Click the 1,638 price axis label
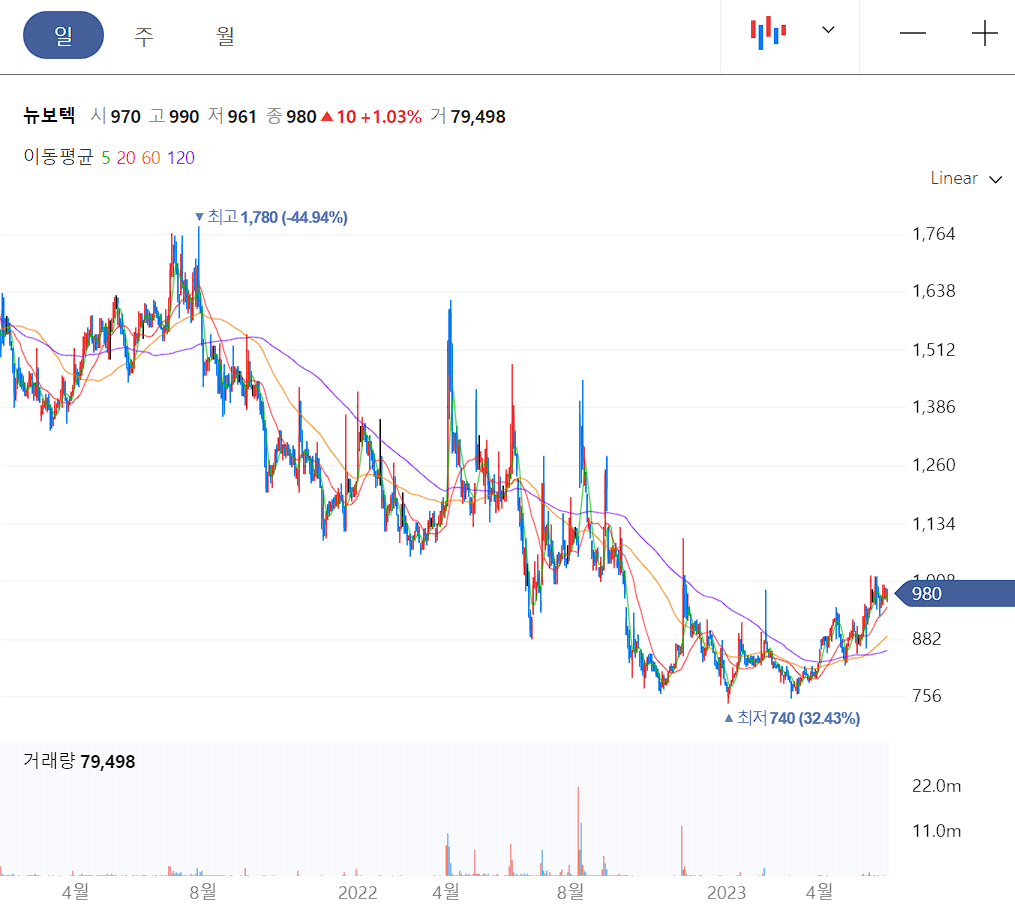 [933, 291]
